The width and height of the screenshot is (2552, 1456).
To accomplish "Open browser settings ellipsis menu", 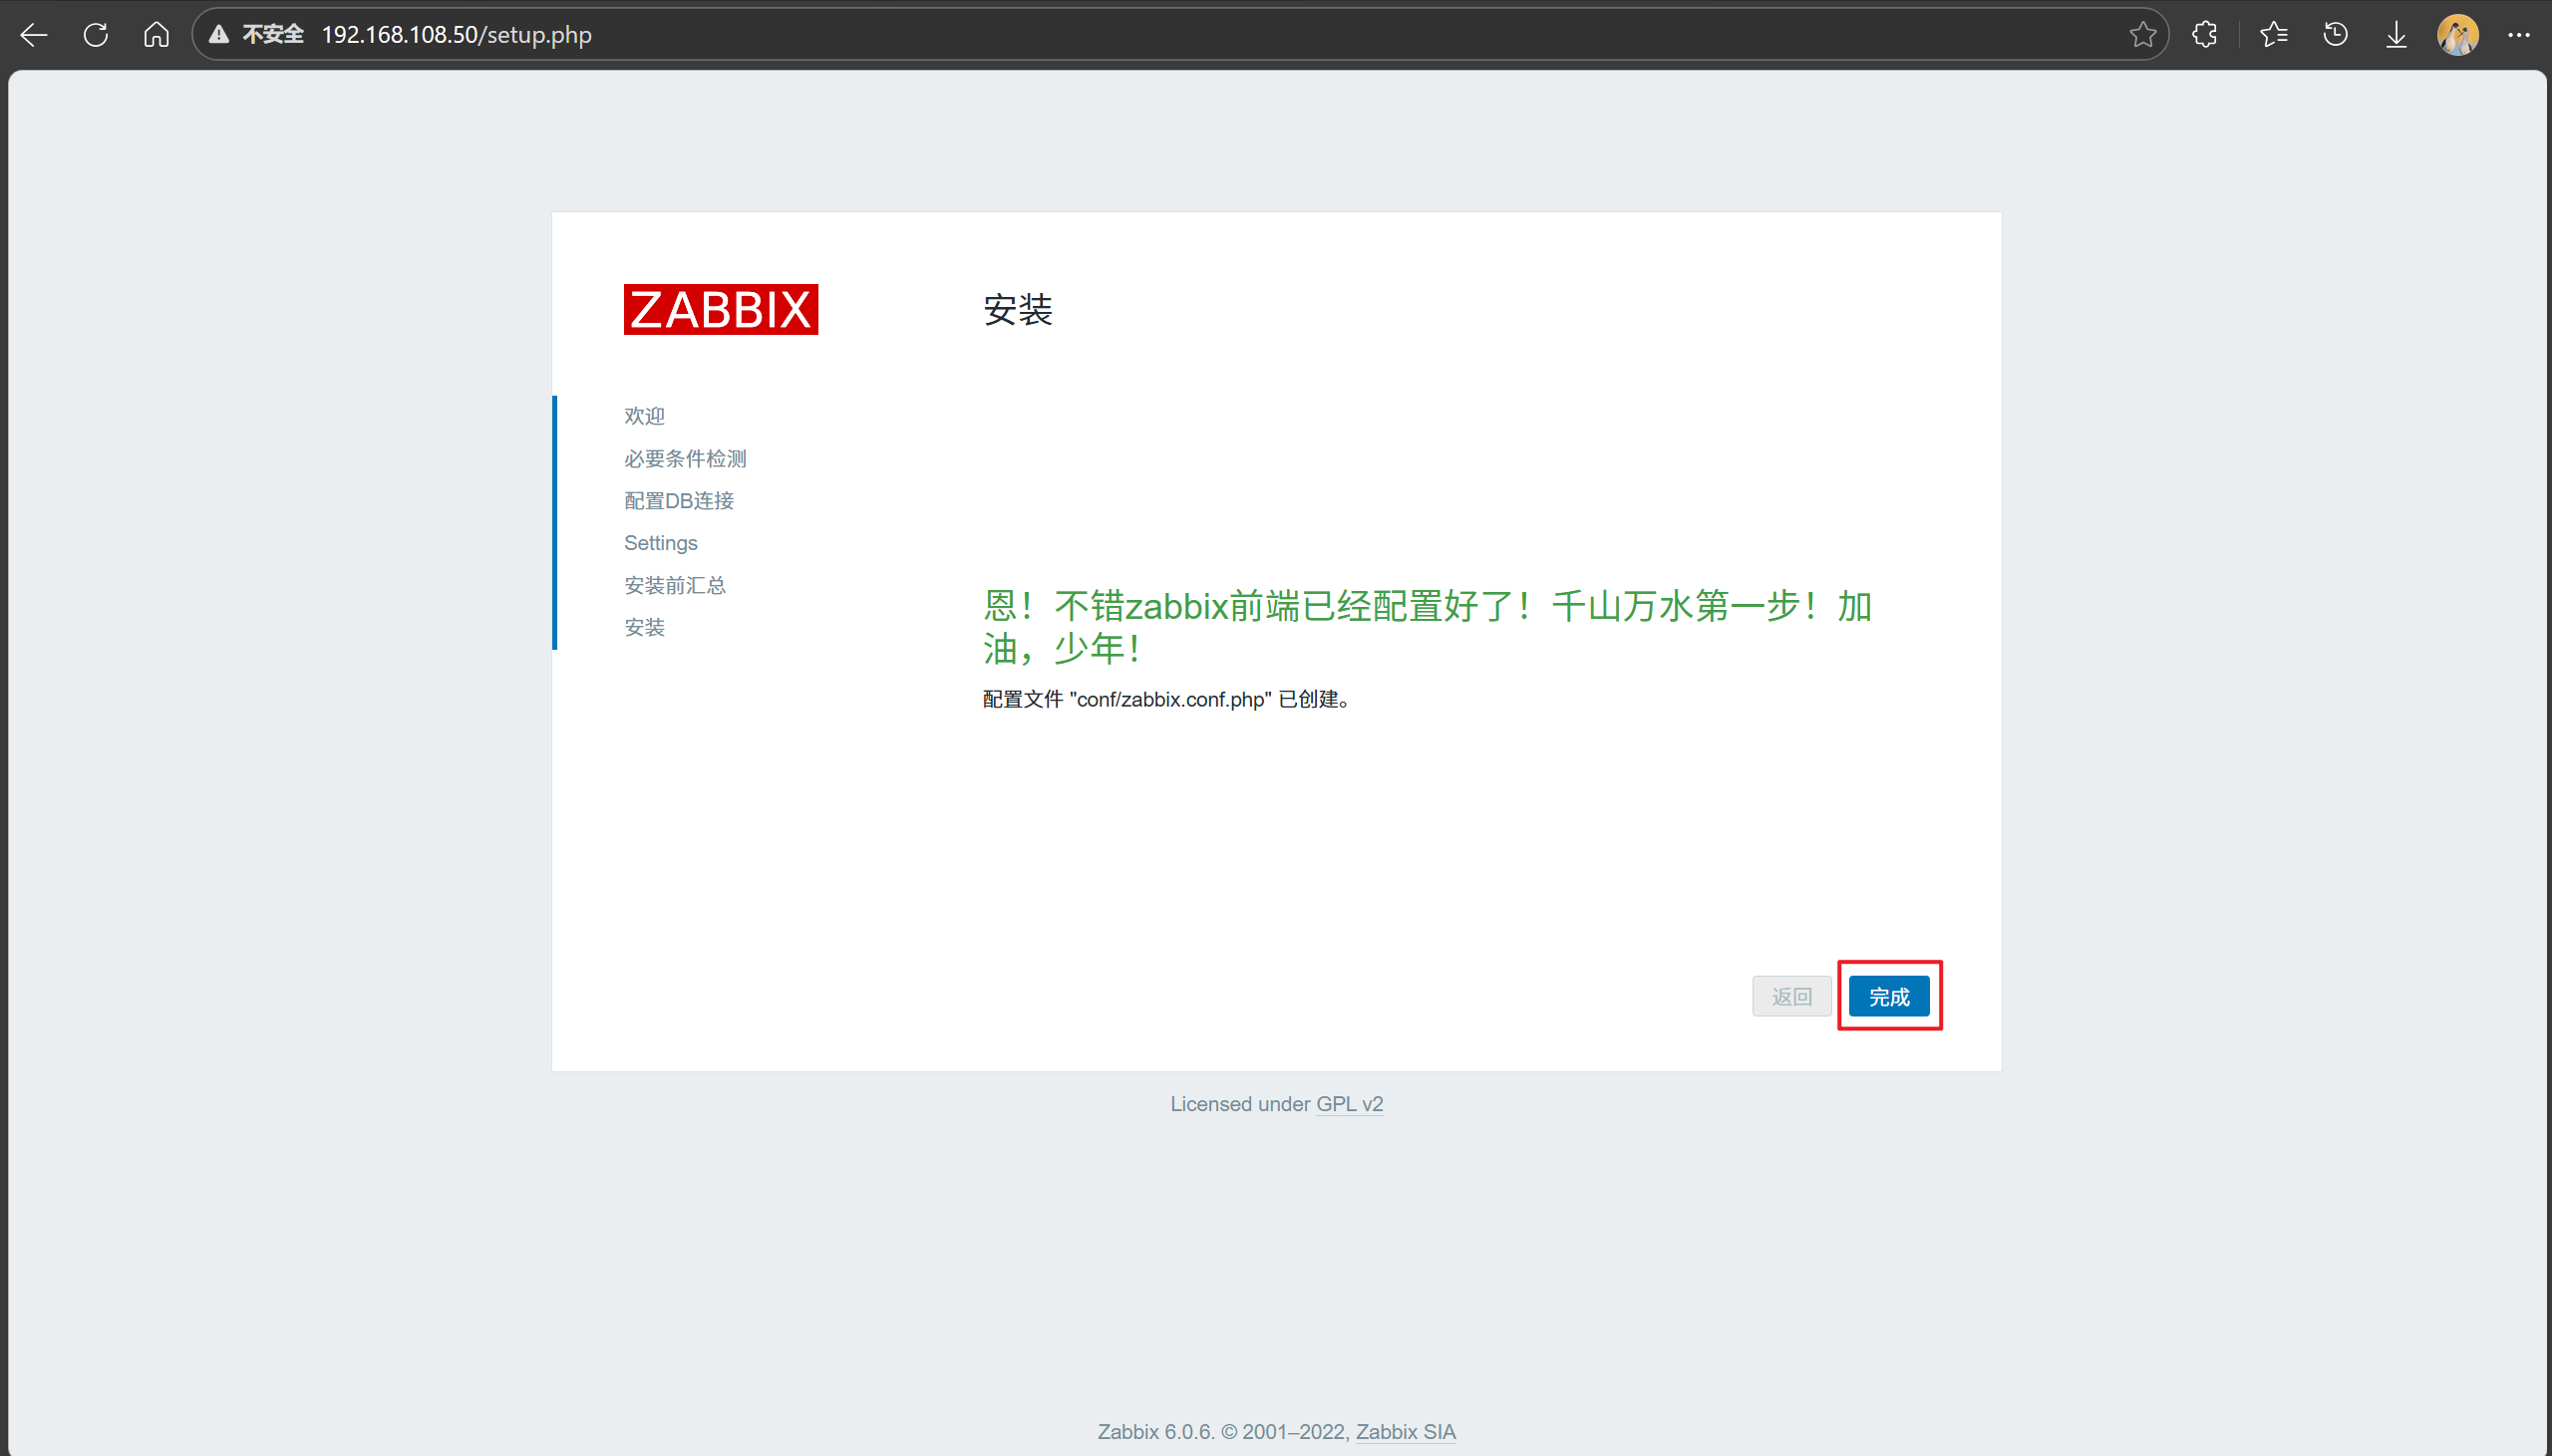I will [2518, 35].
